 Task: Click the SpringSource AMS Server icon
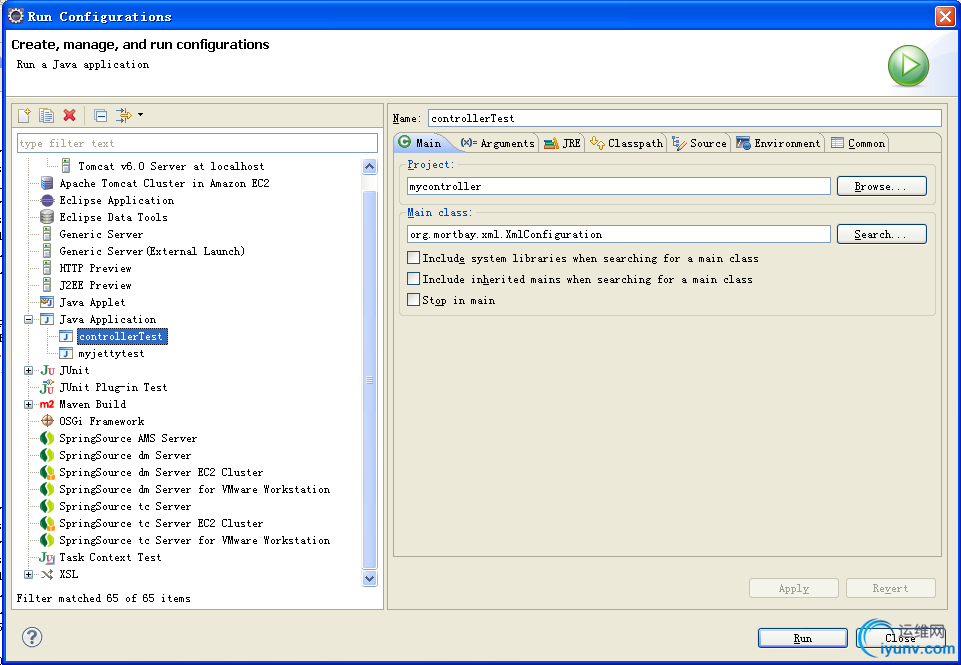click(47, 438)
